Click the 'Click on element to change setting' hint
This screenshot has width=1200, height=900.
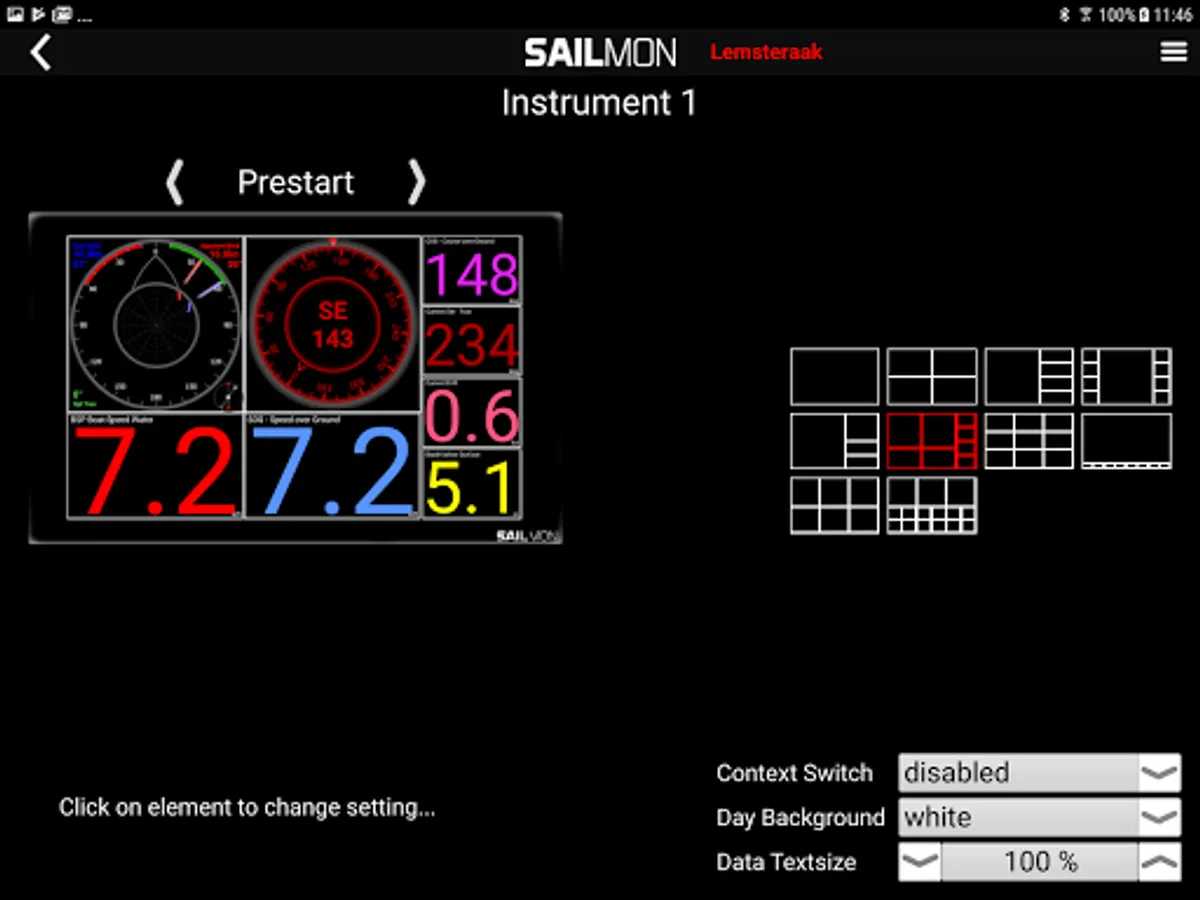click(x=247, y=807)
